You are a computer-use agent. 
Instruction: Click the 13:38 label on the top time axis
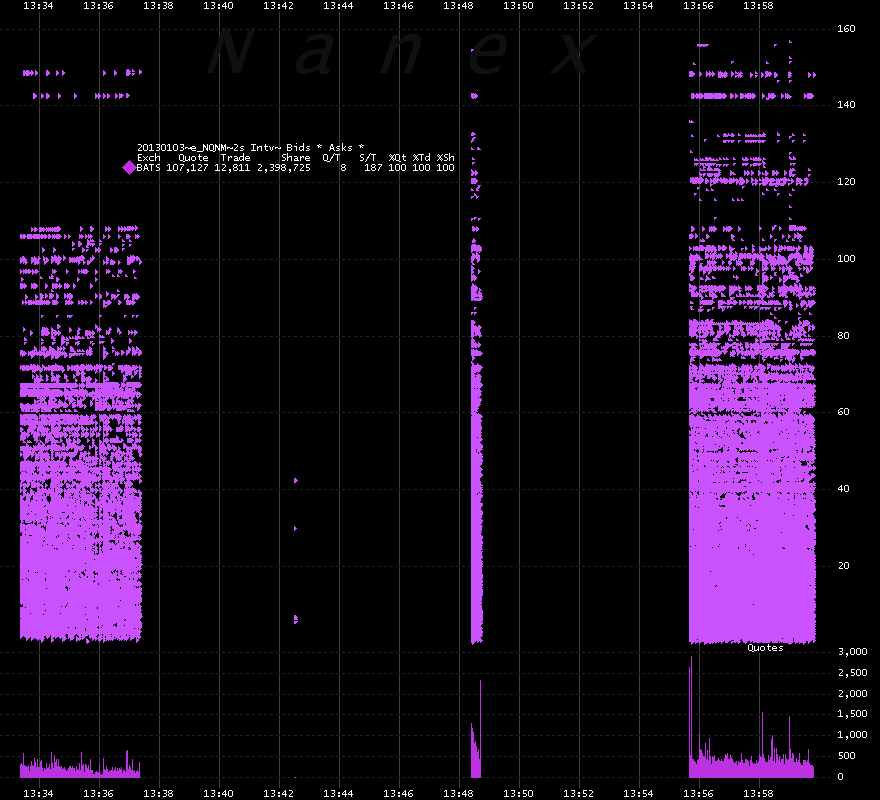pos(158,6)
